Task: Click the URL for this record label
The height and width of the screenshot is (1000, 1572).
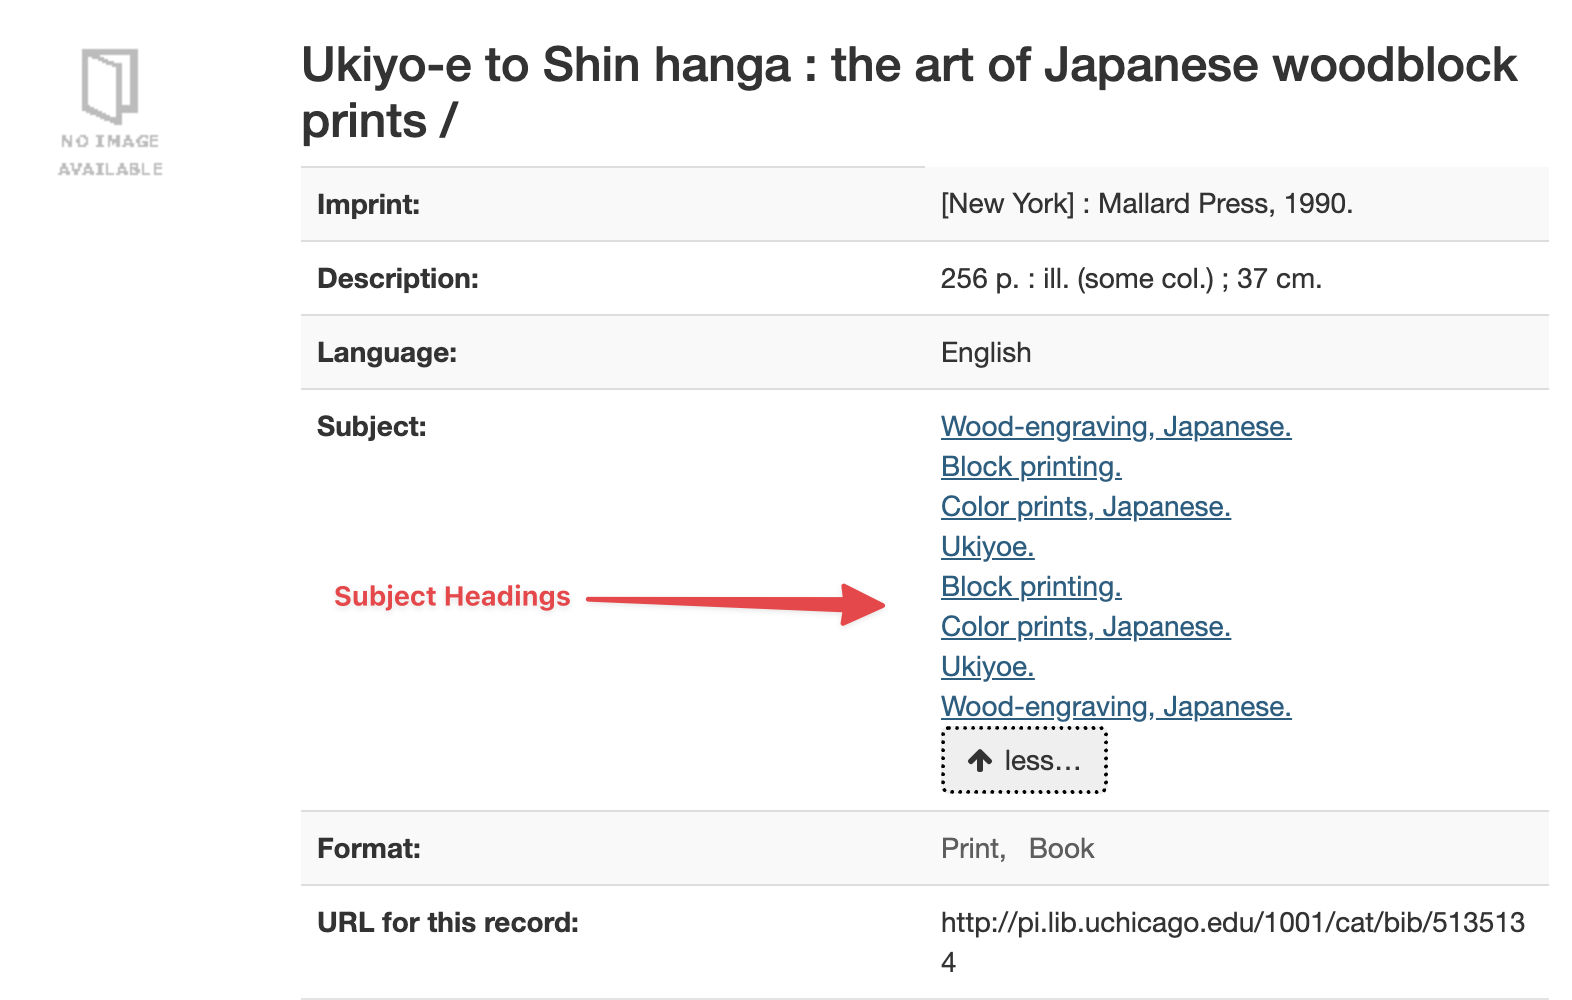Action: 447,923
